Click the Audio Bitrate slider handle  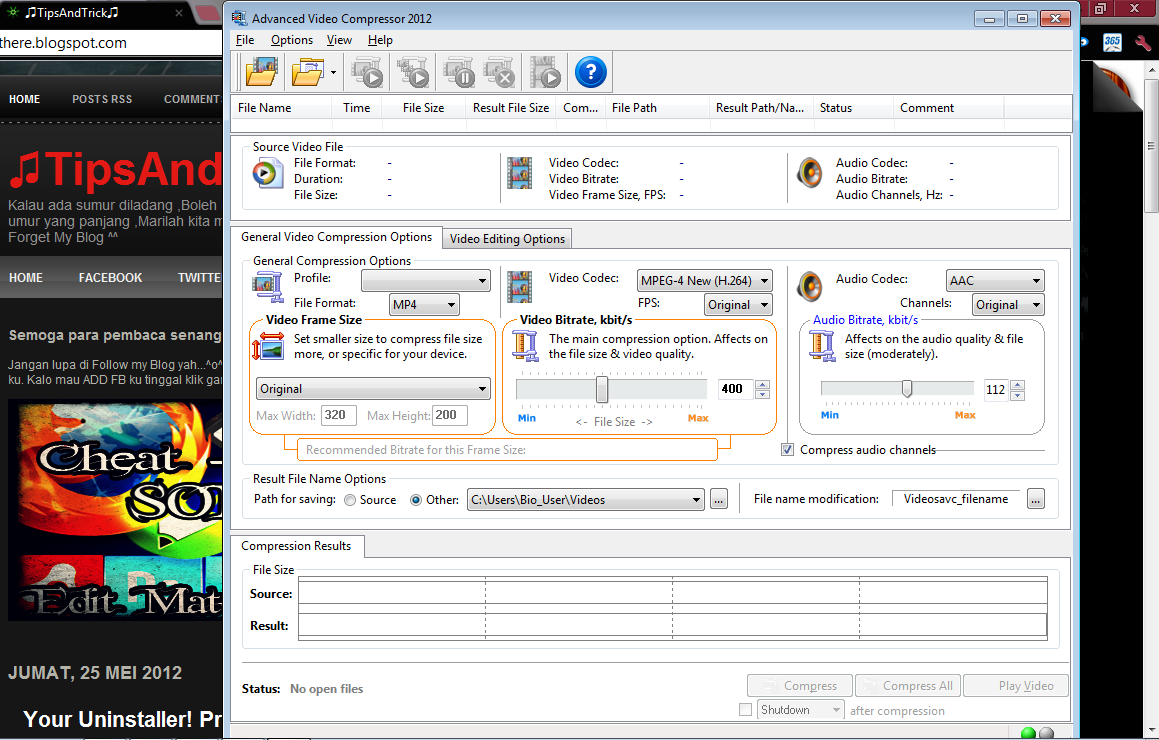[907, 389]
